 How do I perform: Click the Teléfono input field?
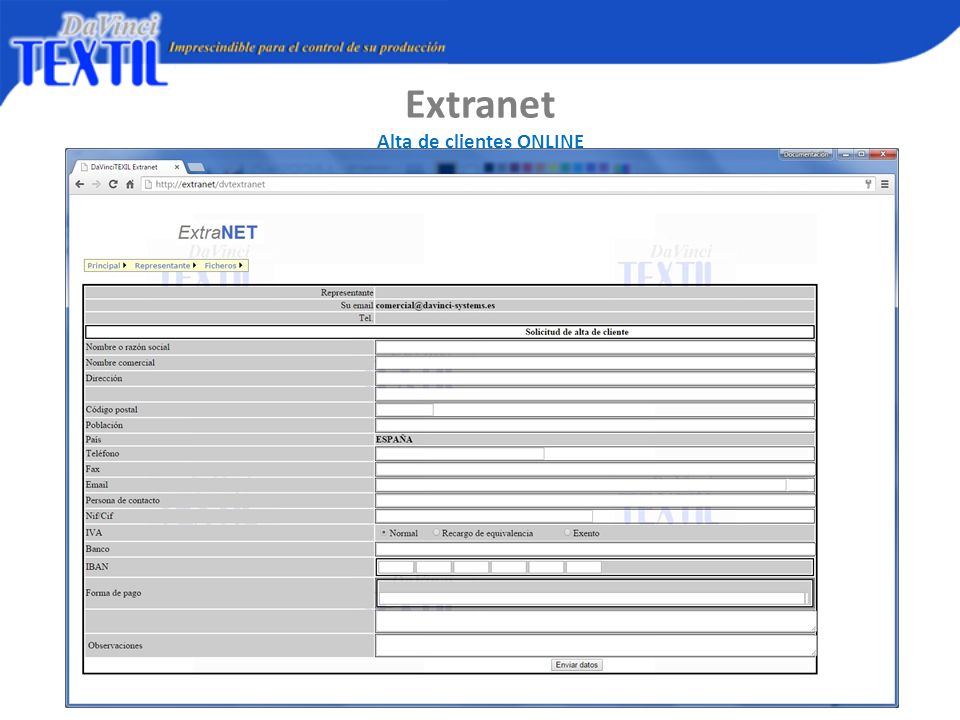(x=460, y=454)
